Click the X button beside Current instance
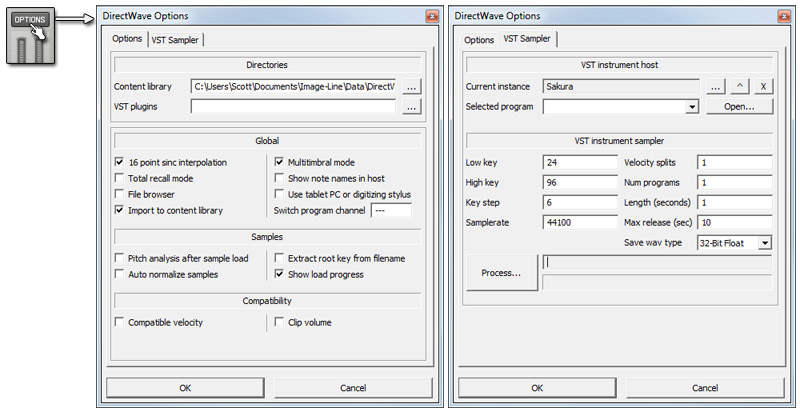The height and width of the screenshot is (412, 800). click(x=763, y=87)
